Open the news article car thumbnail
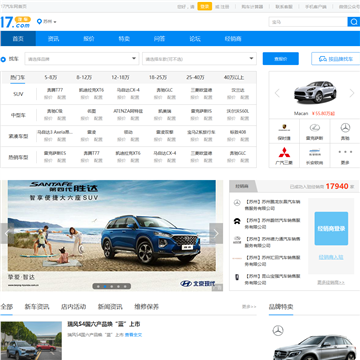Screen dimensions: 360x360 tap(31, 341)
